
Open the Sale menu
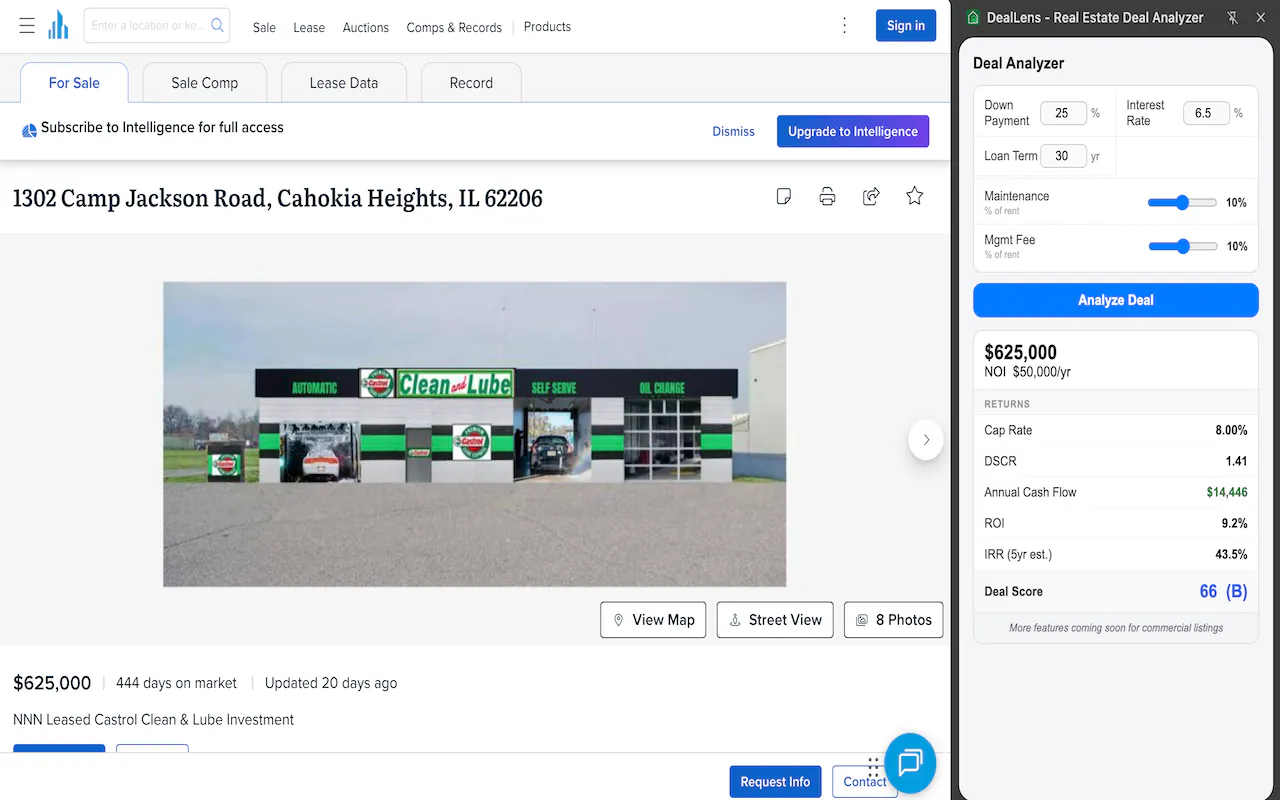264,27
